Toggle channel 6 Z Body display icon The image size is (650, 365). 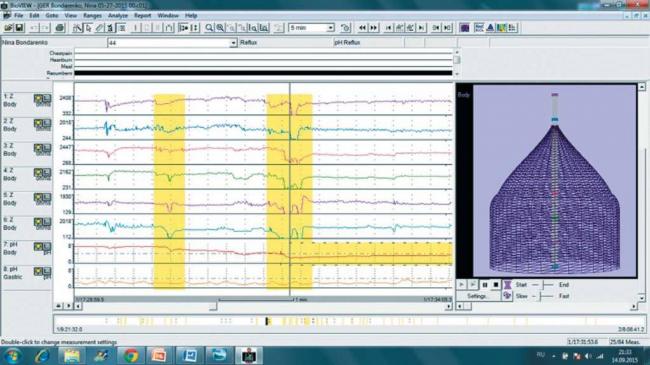[38, 222]
